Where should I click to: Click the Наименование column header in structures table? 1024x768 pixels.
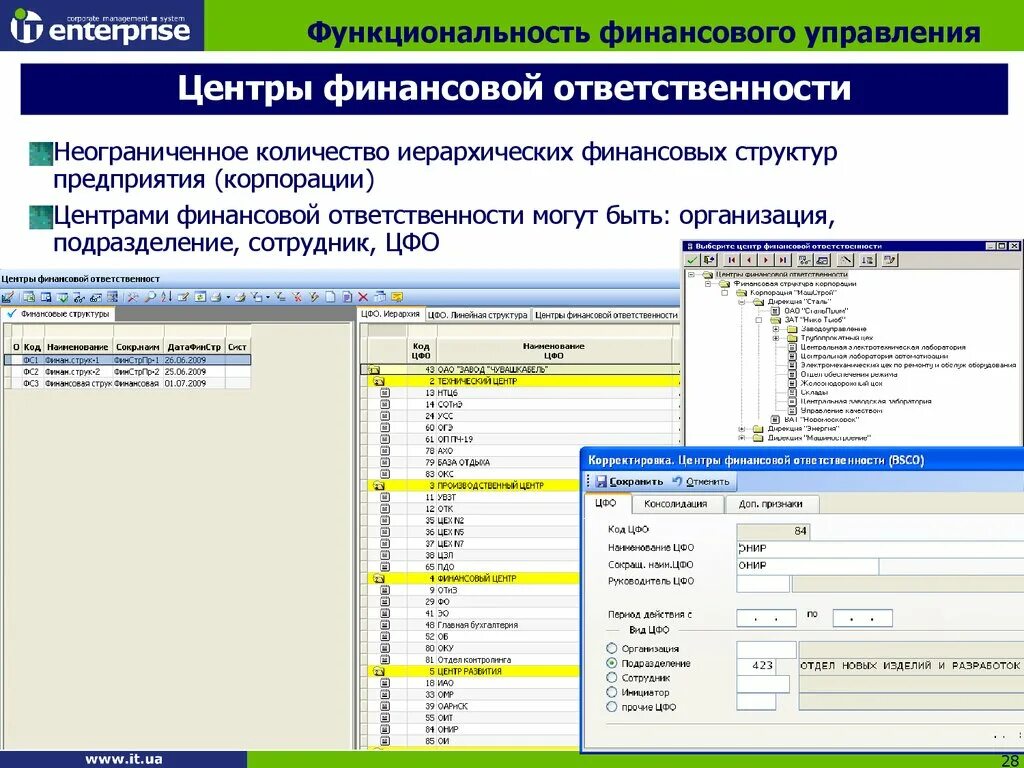[x=78, y=347]
